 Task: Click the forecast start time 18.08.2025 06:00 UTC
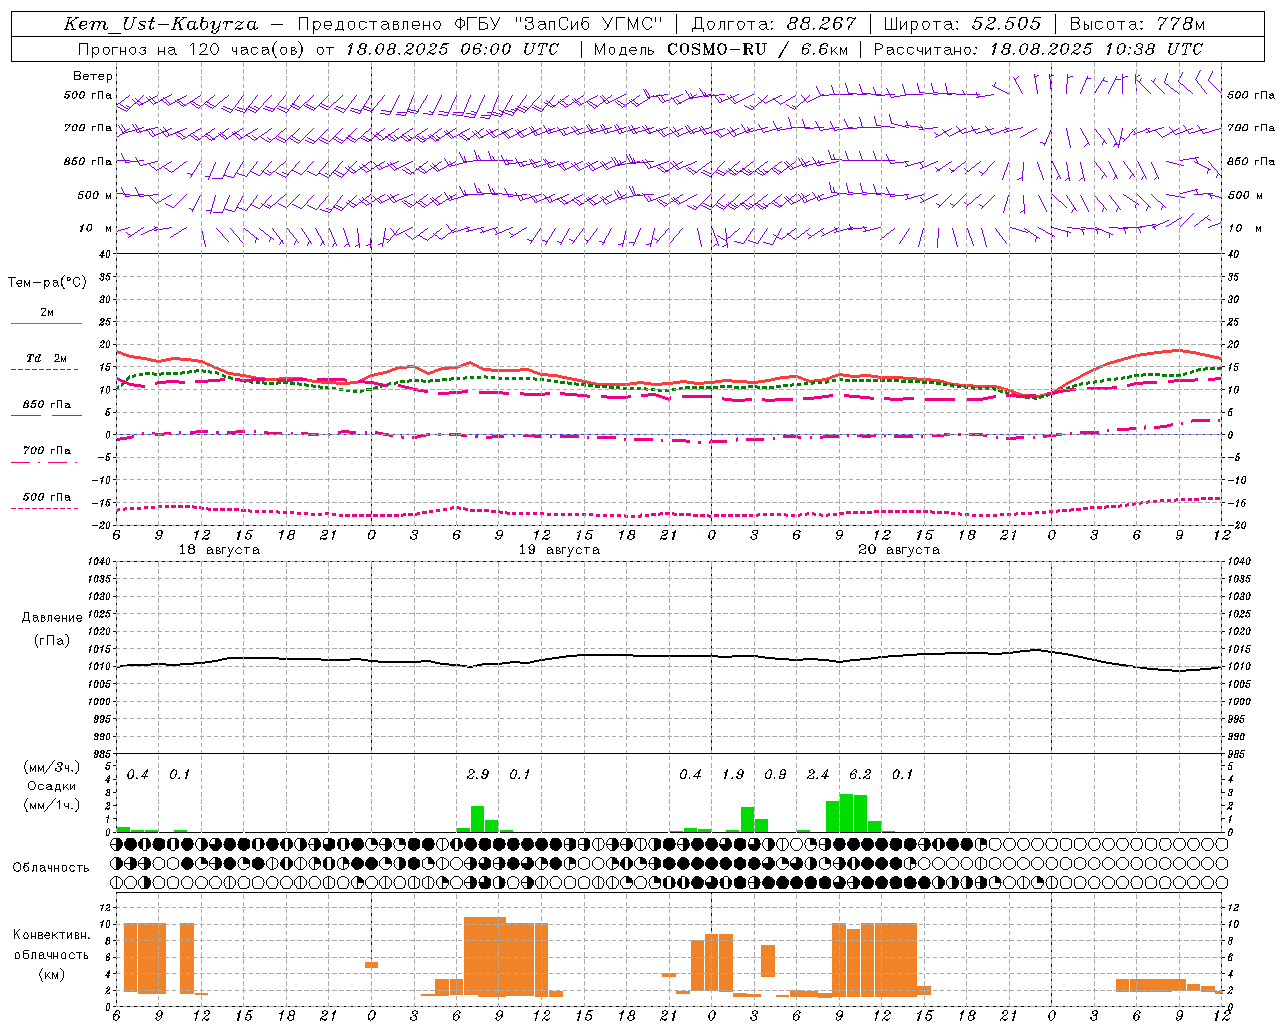pos(452,49)
